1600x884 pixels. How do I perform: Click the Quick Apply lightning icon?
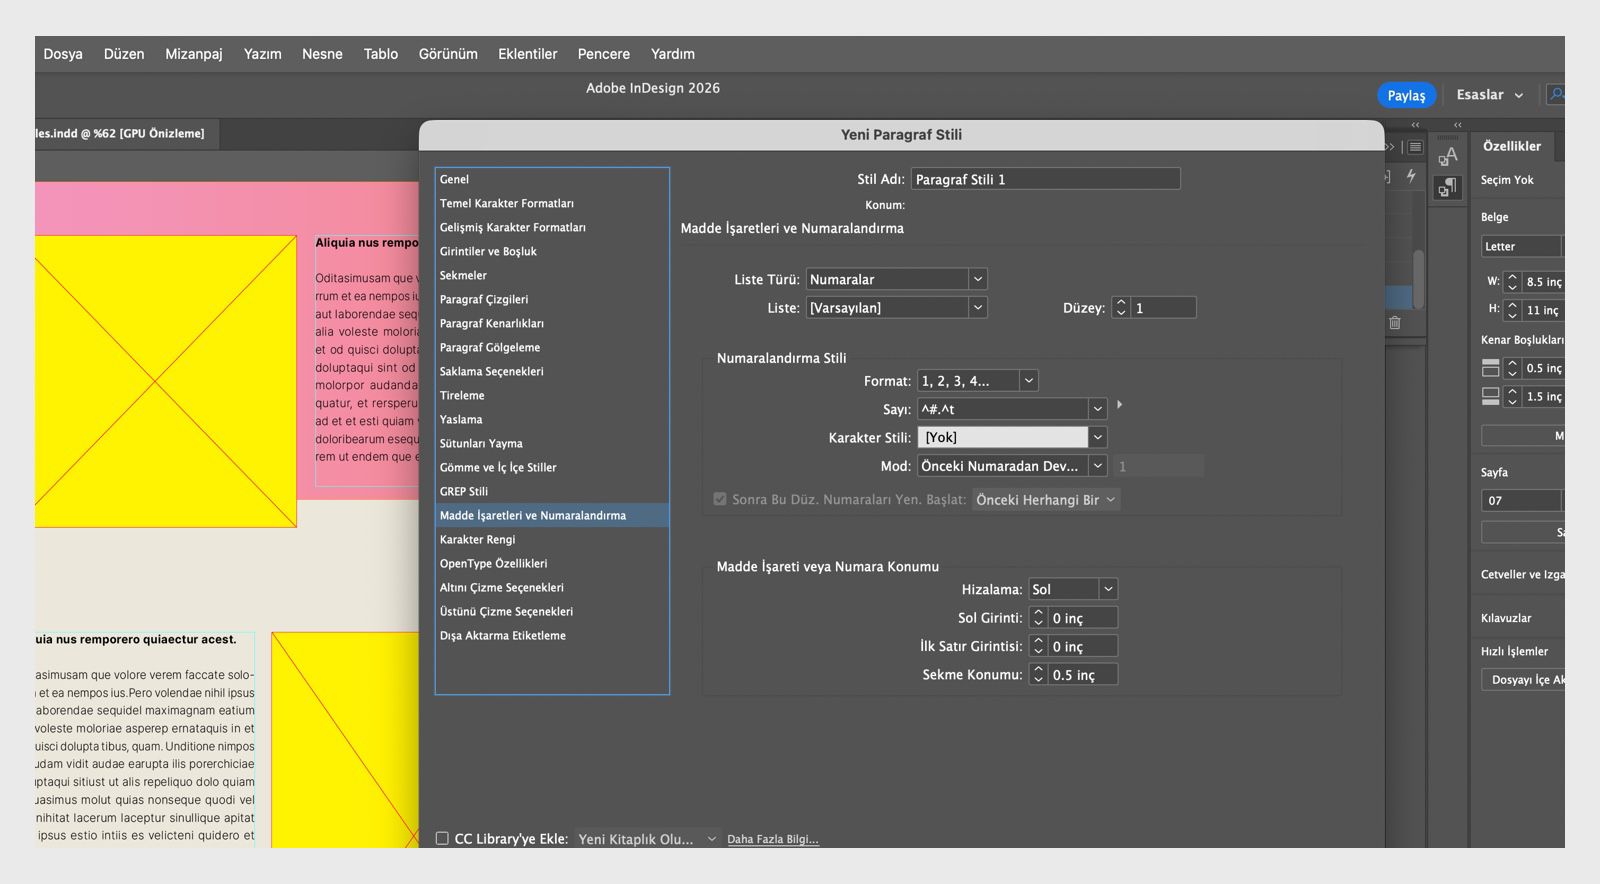click(x=1411, y=176)
